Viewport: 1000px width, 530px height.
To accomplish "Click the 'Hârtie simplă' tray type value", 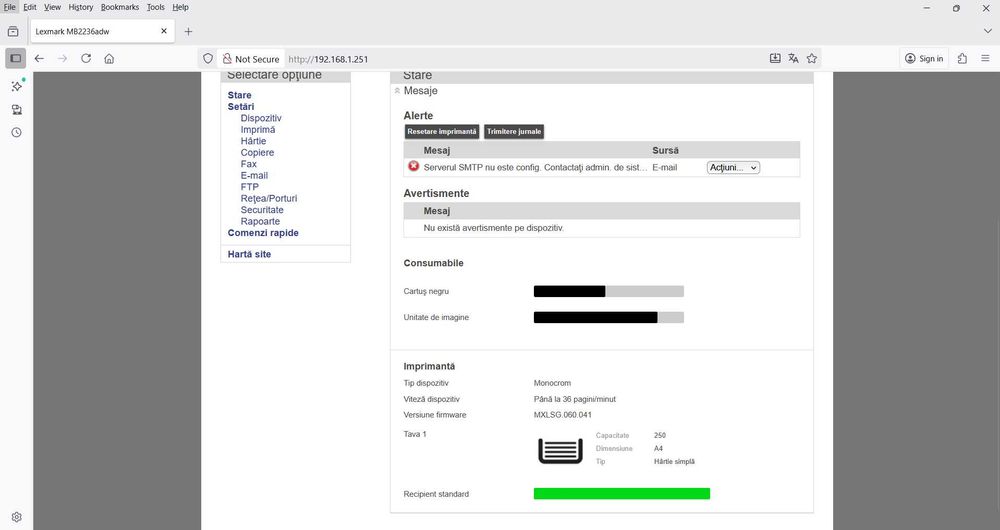I will (x=674, y=462).
